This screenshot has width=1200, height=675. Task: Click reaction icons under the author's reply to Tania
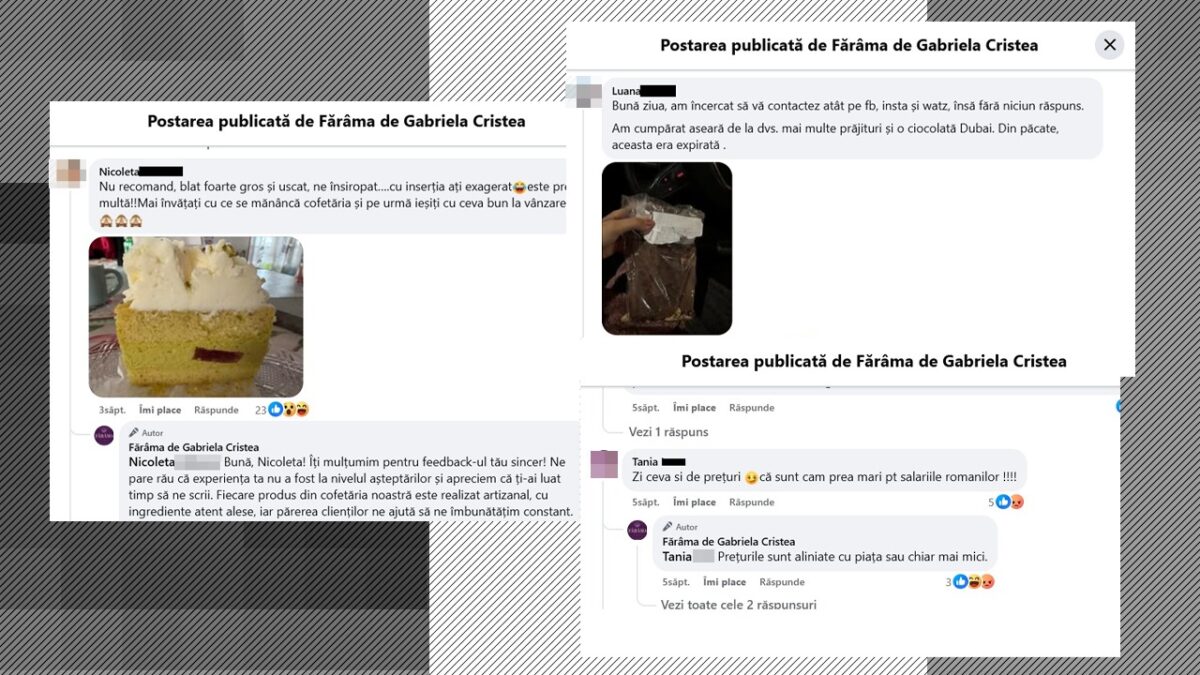(974, 581)
